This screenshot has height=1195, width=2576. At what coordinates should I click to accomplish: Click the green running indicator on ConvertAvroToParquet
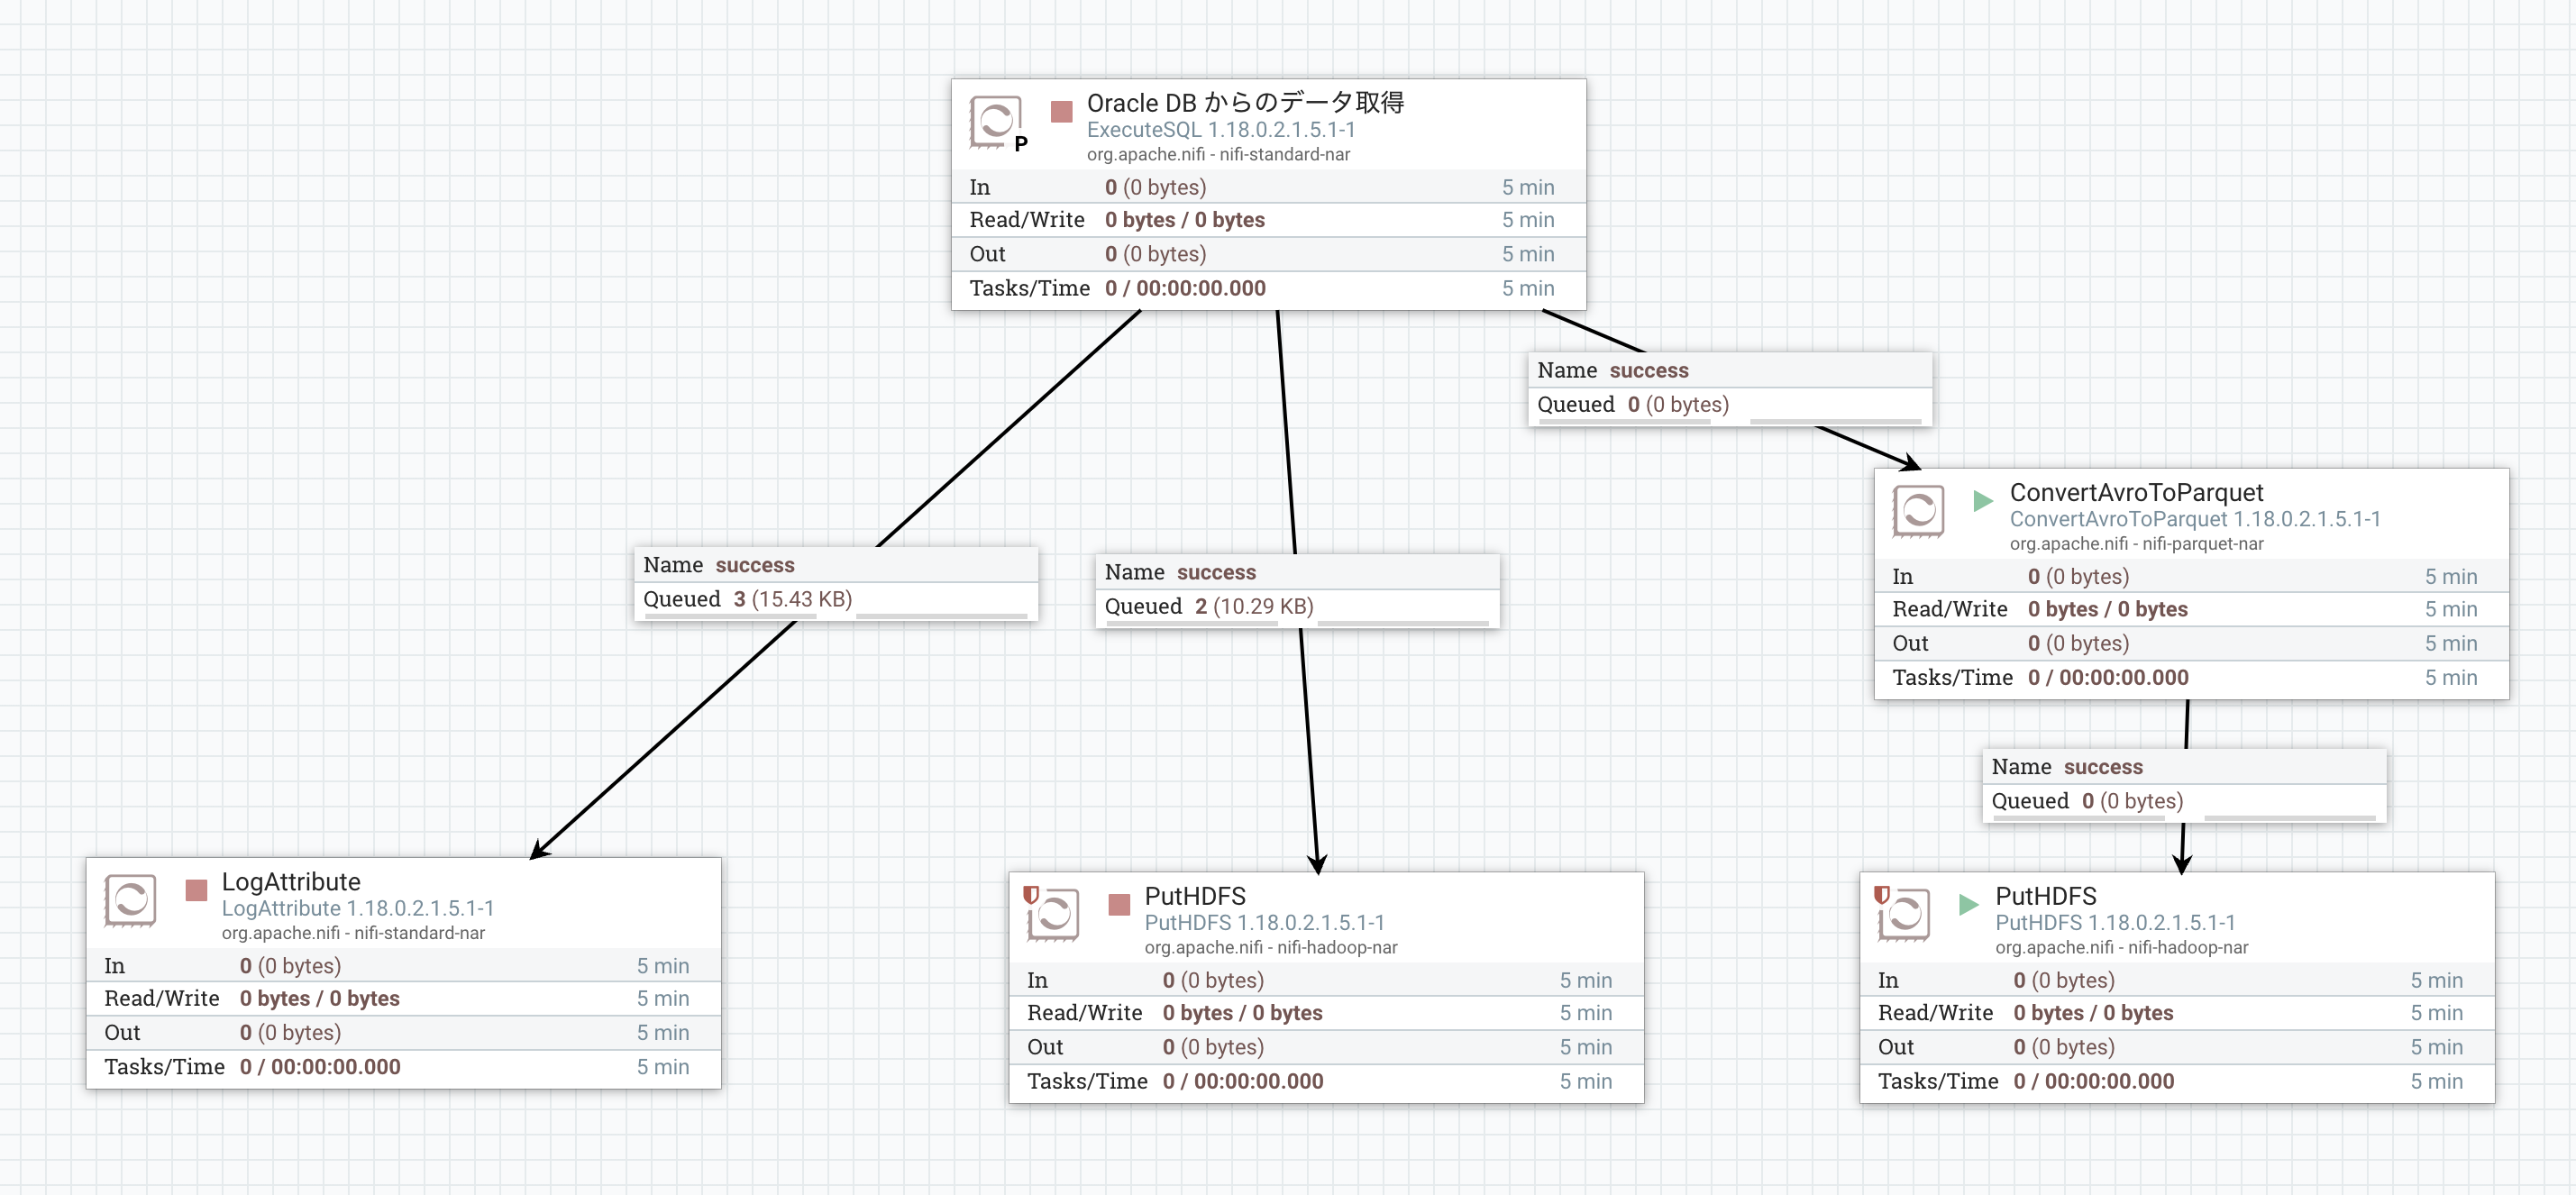[1982, 500]
